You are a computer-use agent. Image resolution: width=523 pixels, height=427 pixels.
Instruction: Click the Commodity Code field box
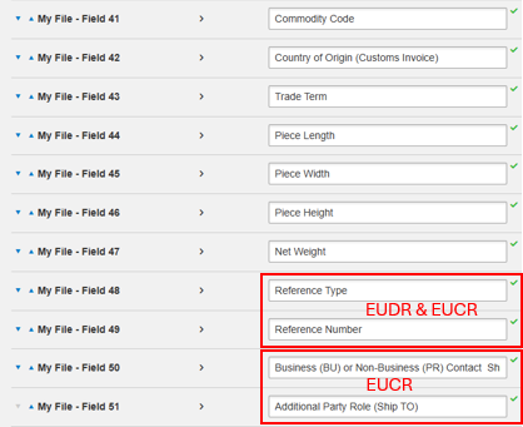coord(388,19)
